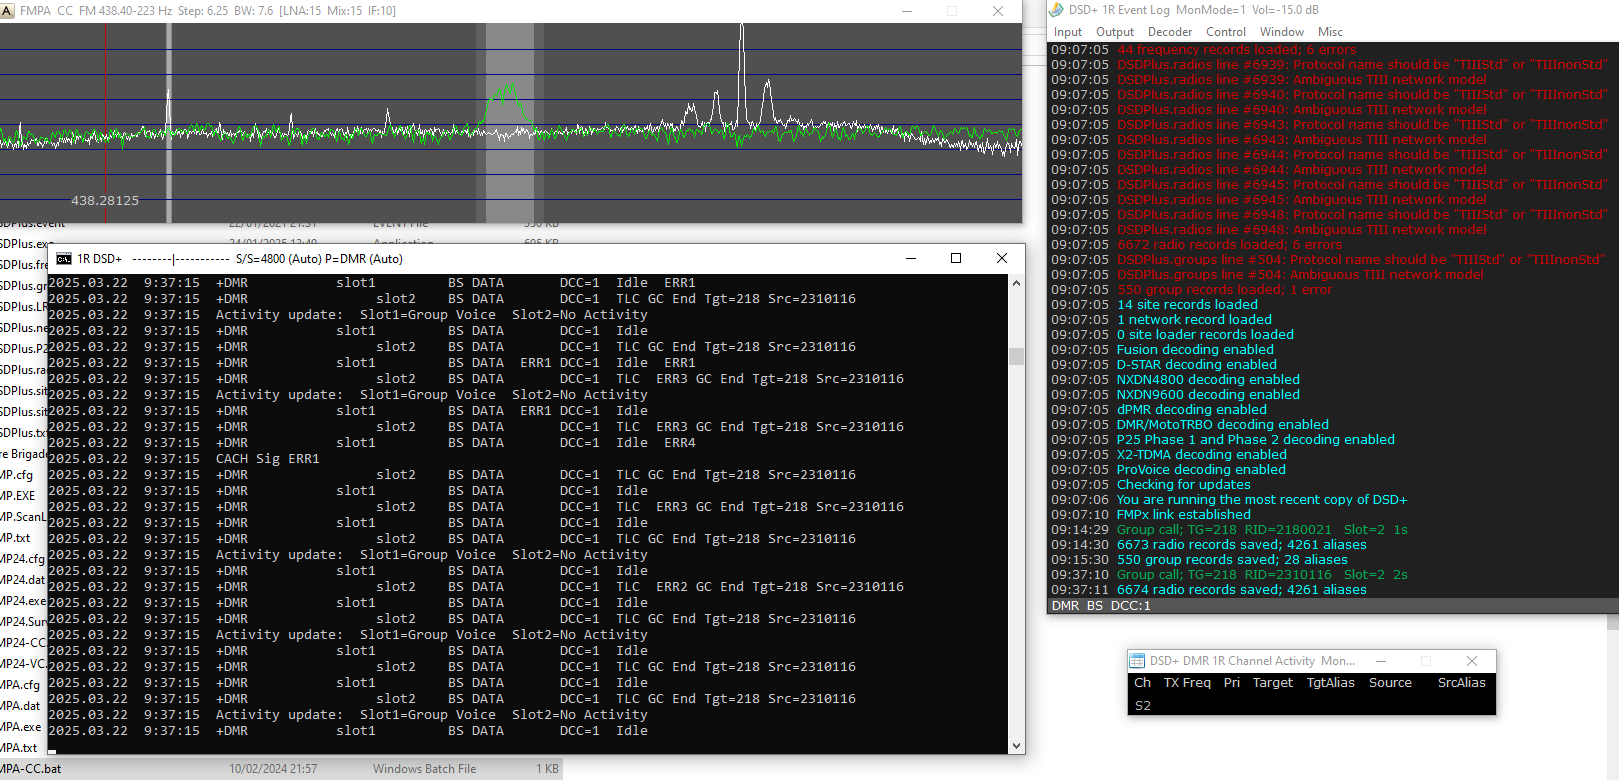Click the '14 site records loaded' log line
The image size is (1619, 780).
click(x=1188, y=305)
